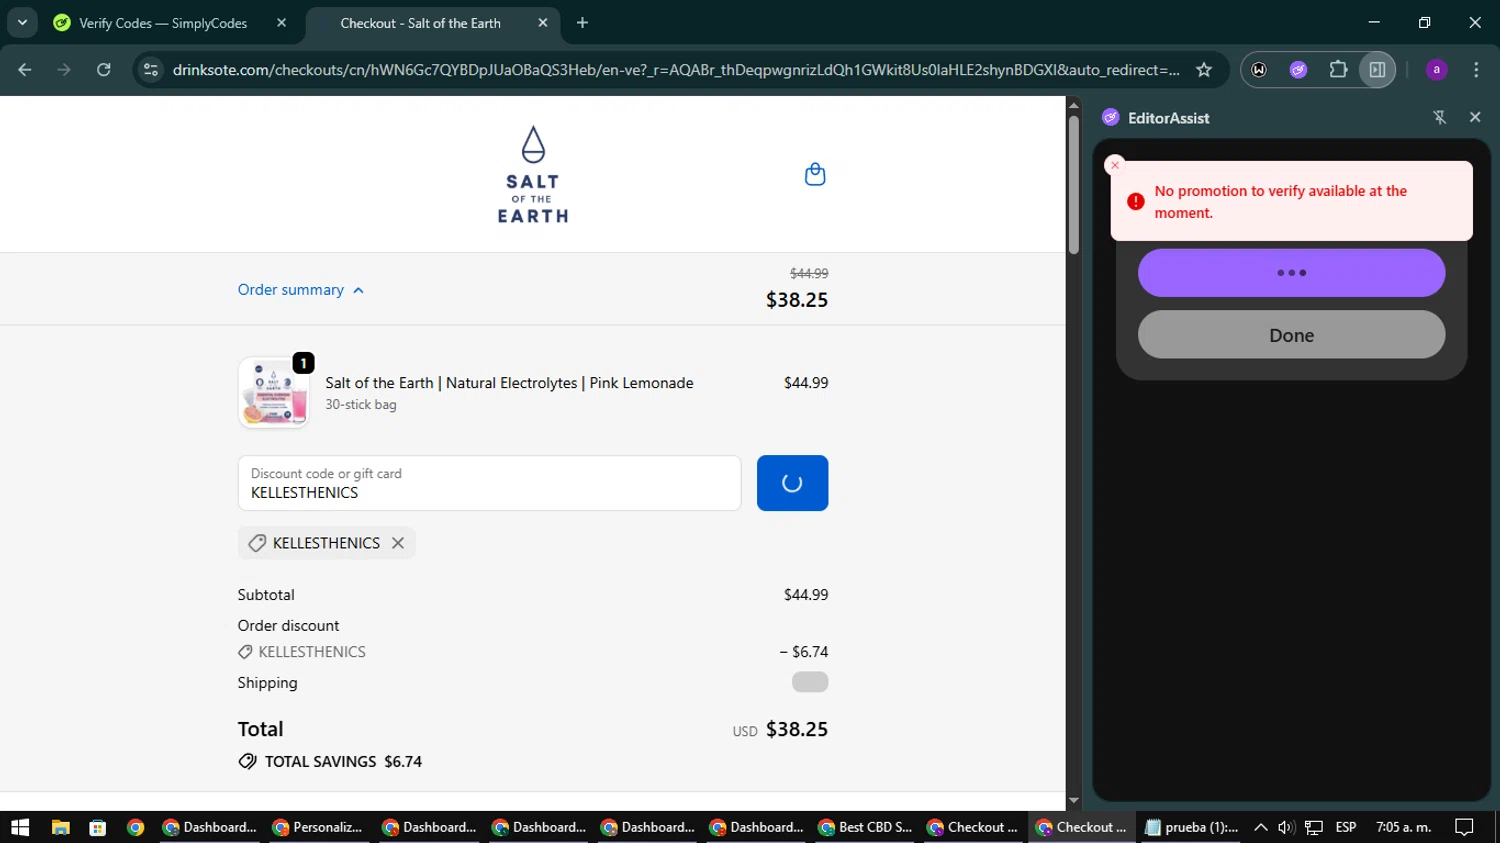Click the ESP language indicator
The width and height of the screenshot is (1500, 843).
[1346, 827]
